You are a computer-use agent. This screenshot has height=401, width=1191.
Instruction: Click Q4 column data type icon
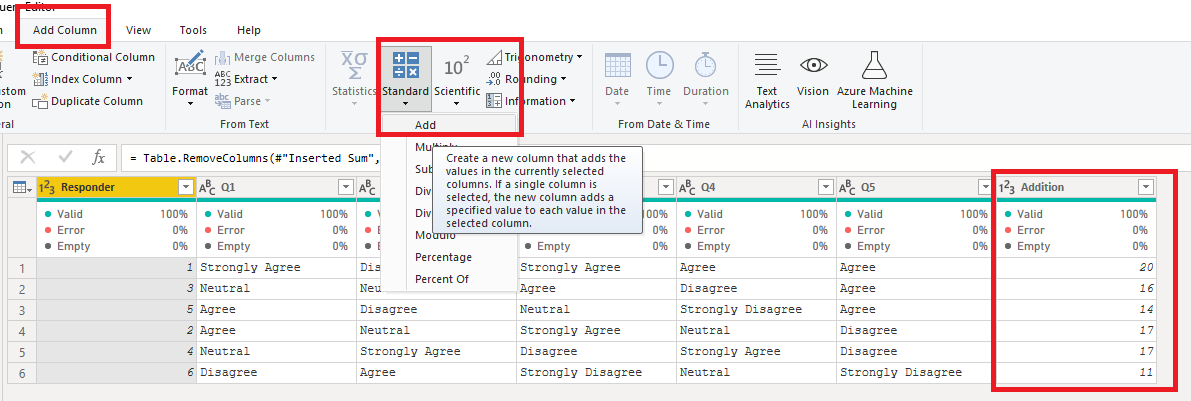pos(687,187)
